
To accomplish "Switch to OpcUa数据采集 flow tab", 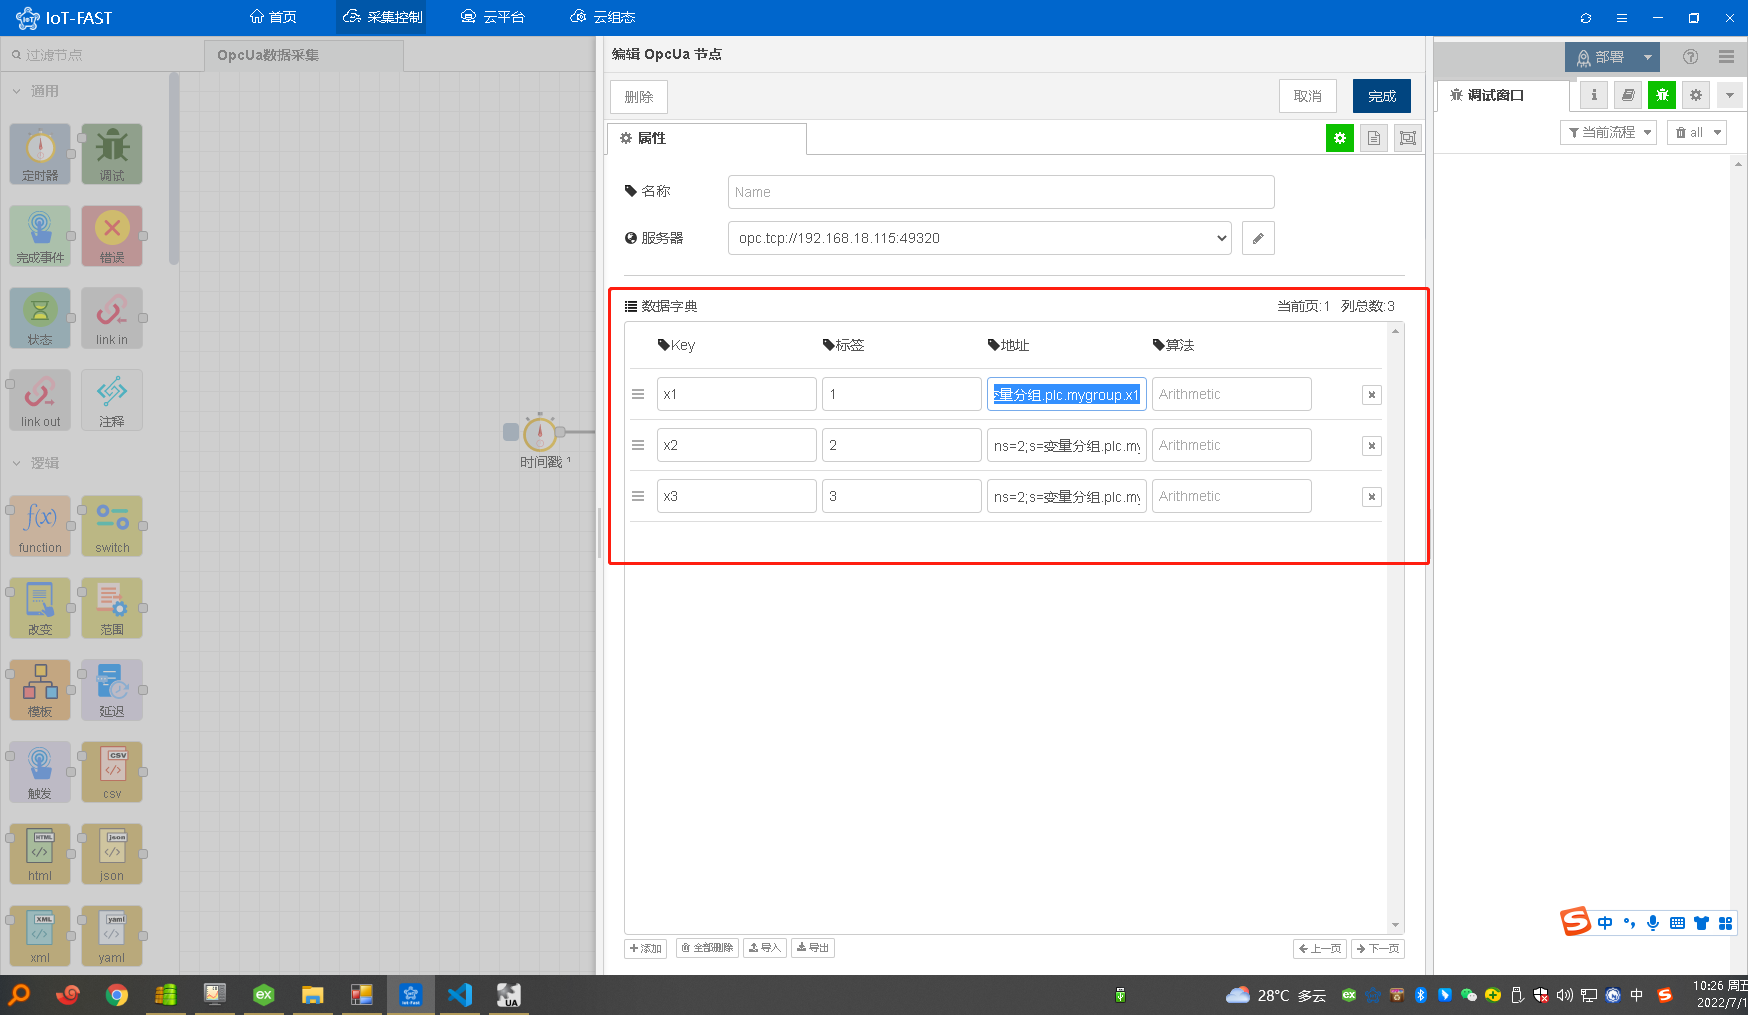I will point(303,55).
